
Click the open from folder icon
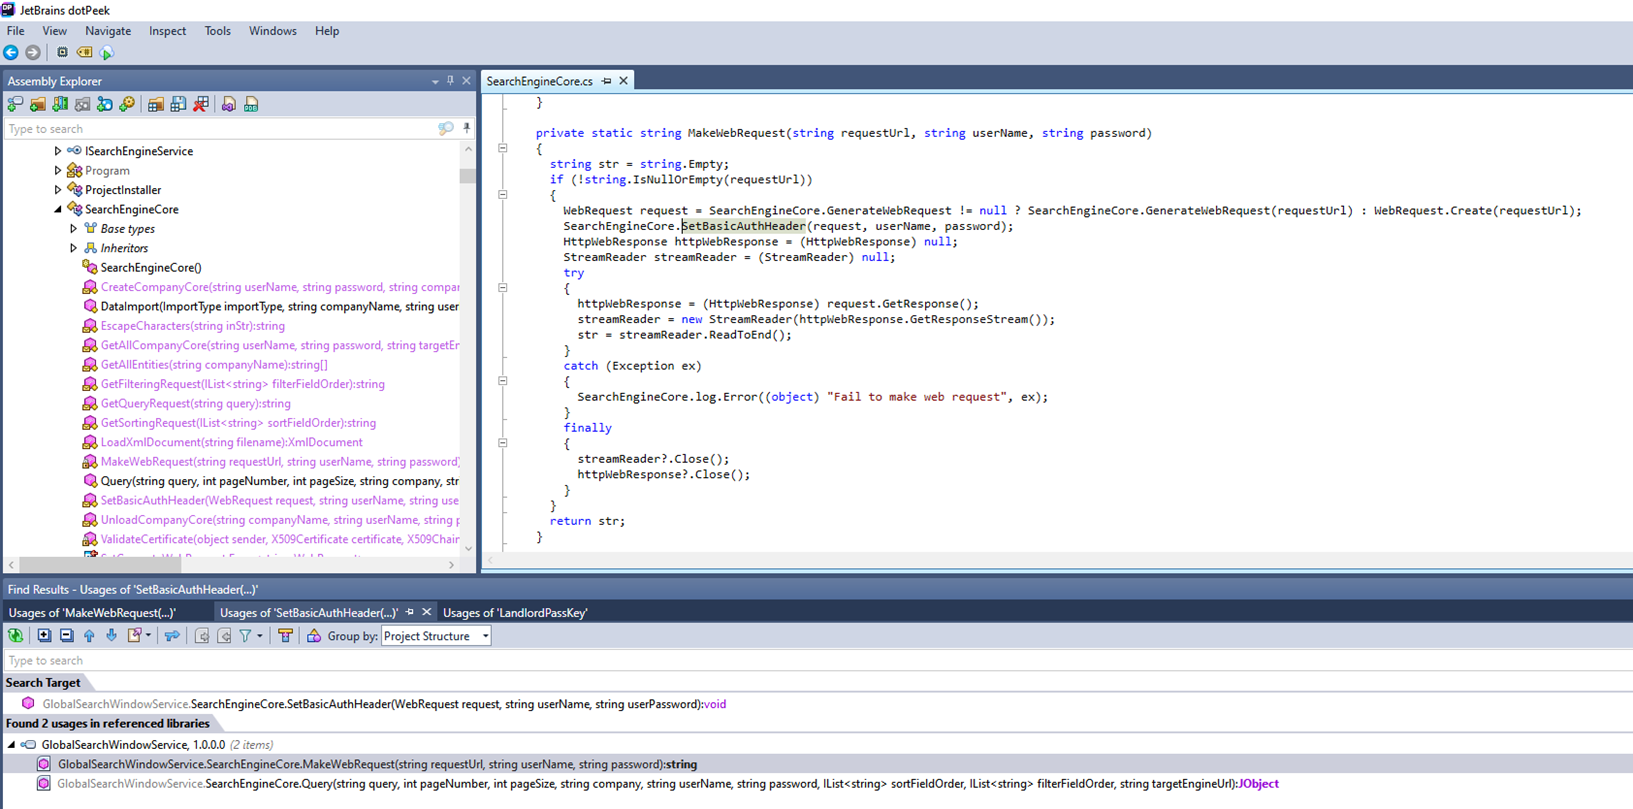(x=38, y=105)
